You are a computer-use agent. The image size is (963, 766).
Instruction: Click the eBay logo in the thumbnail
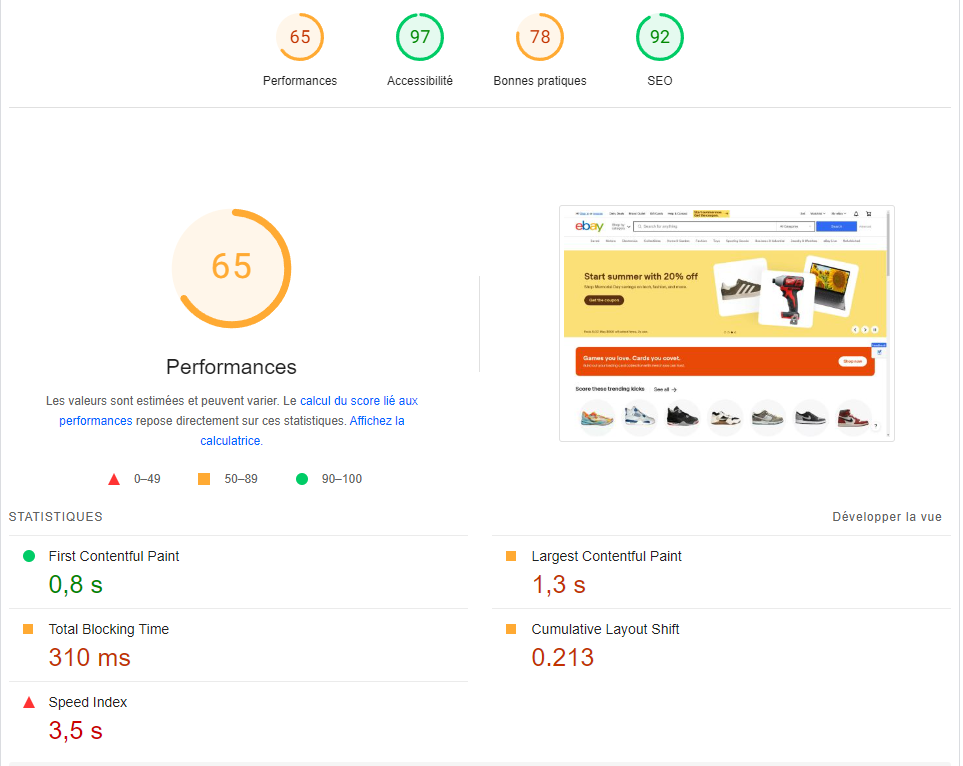pos(590,226)
